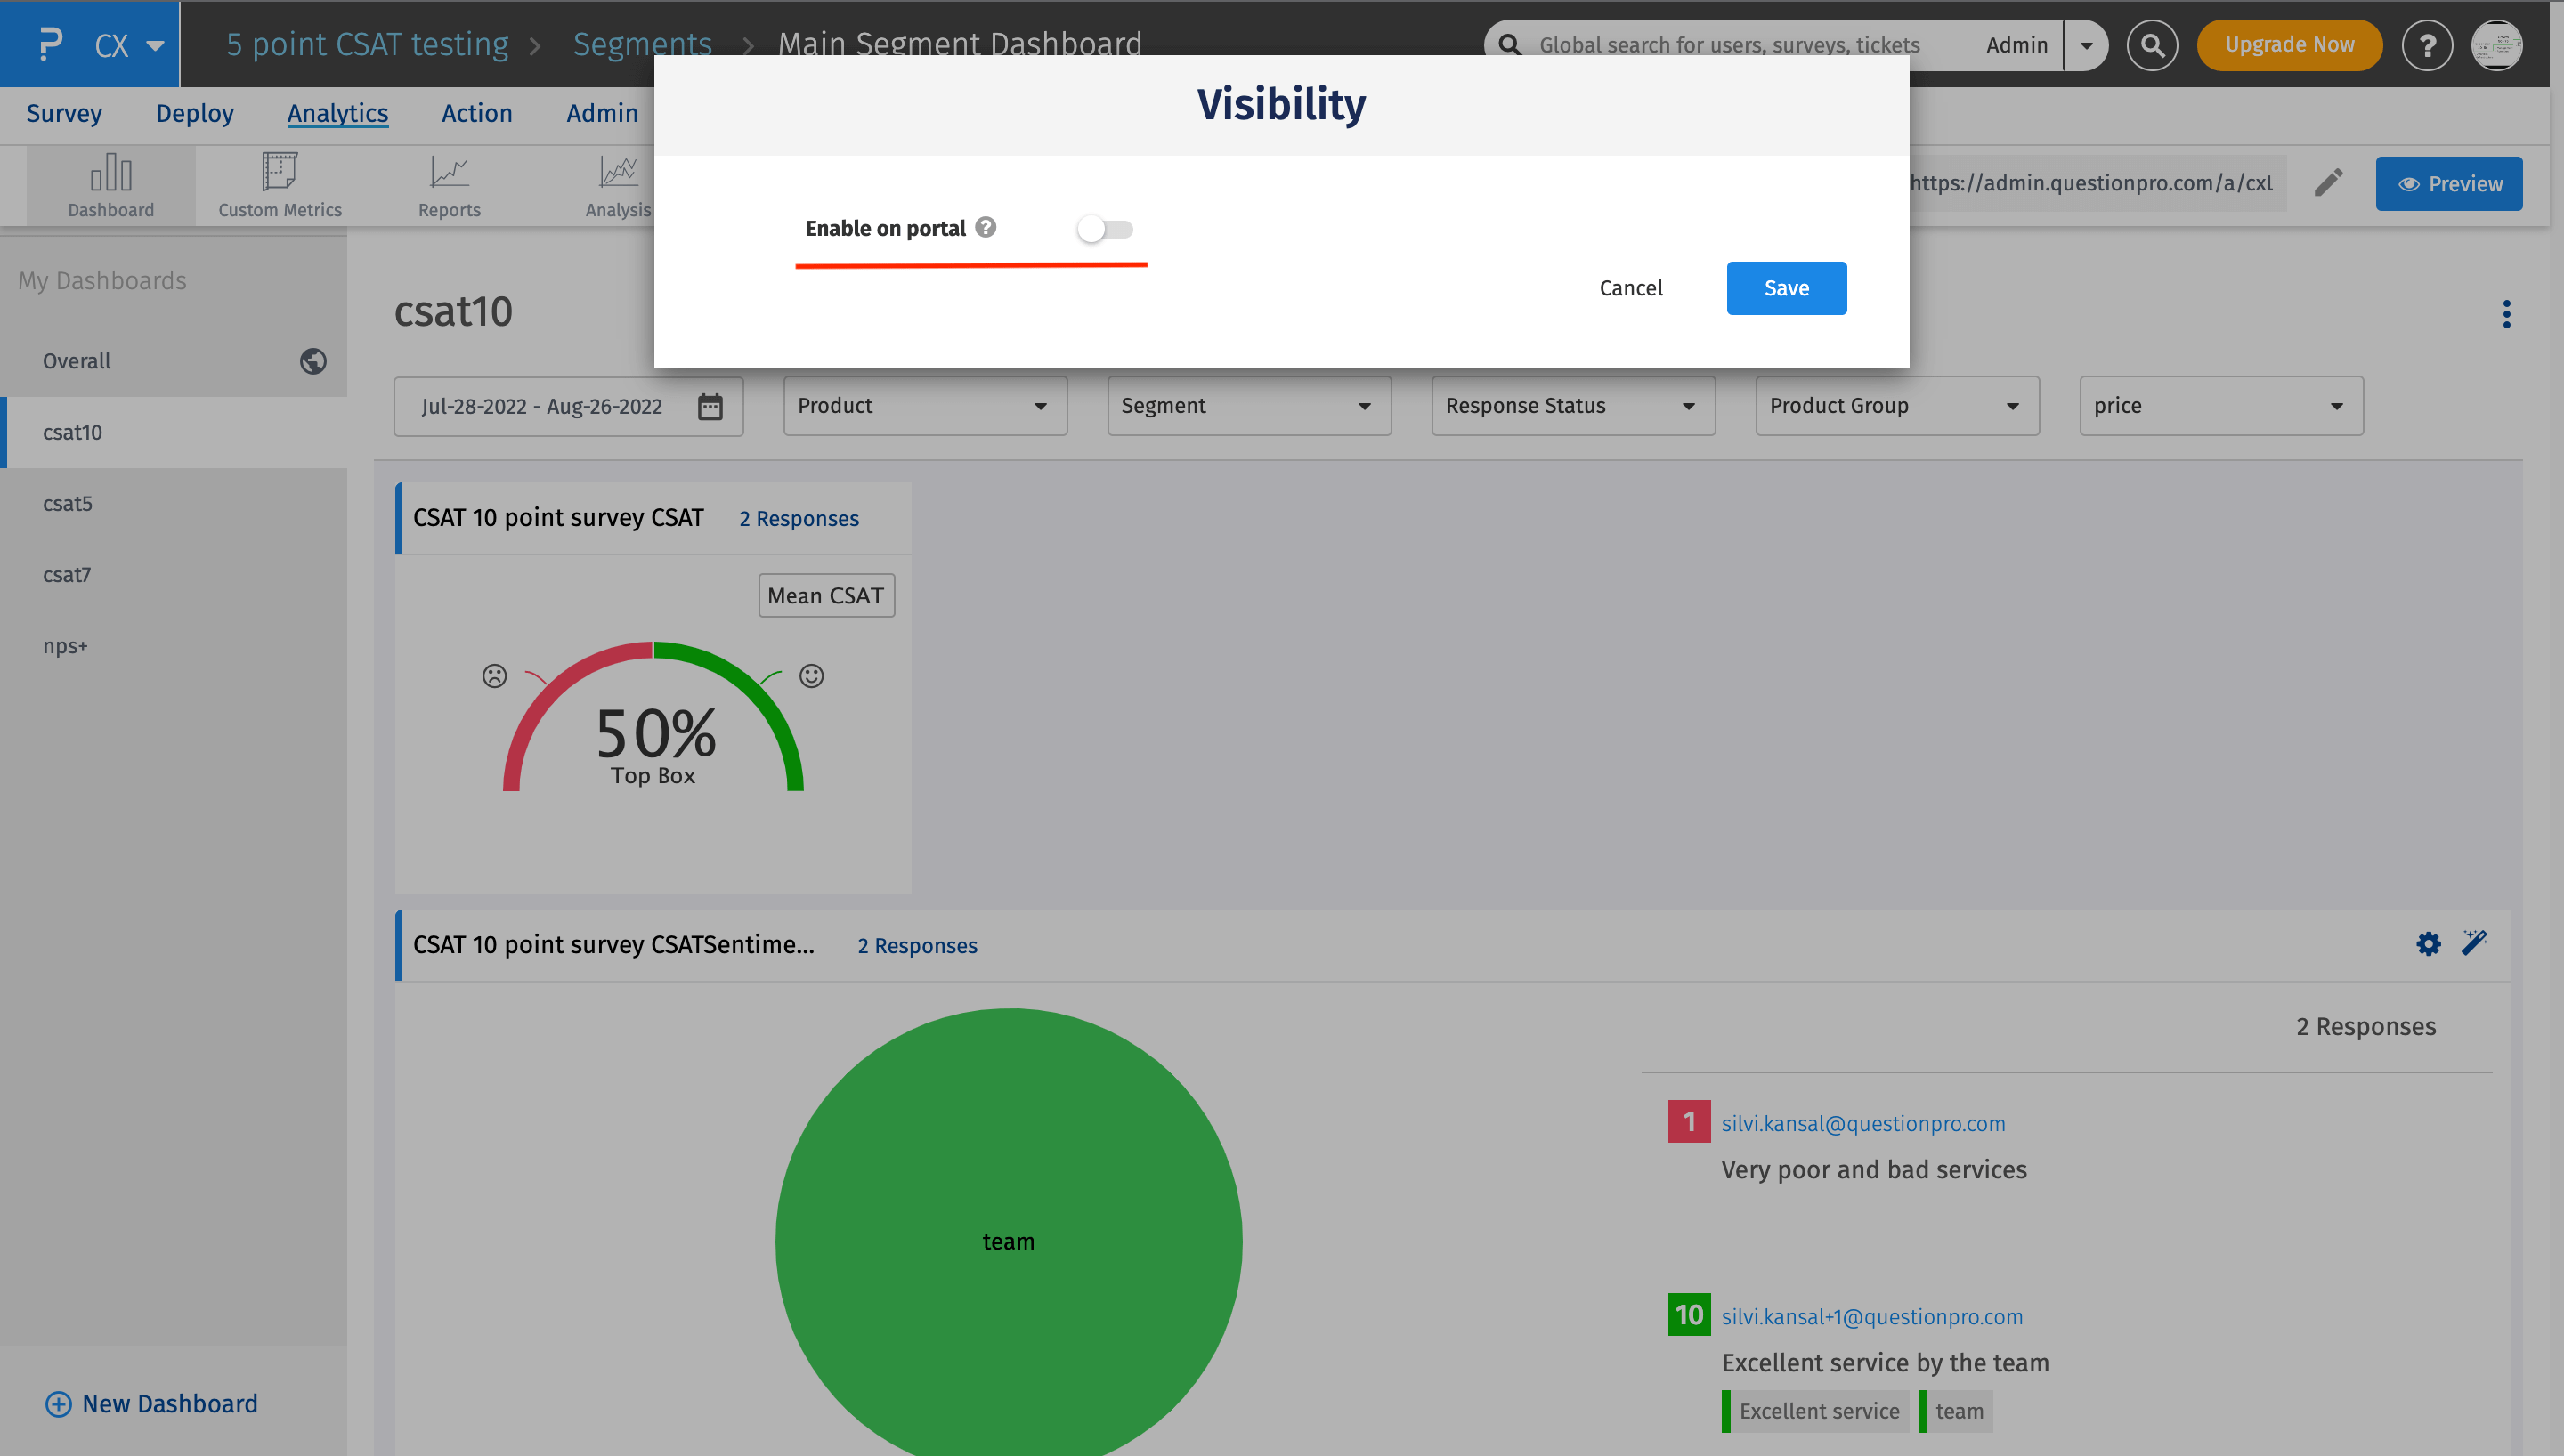The image size is (2564, 1456).
Task: Switch to the Analytics tab
Action: (337, 113)
